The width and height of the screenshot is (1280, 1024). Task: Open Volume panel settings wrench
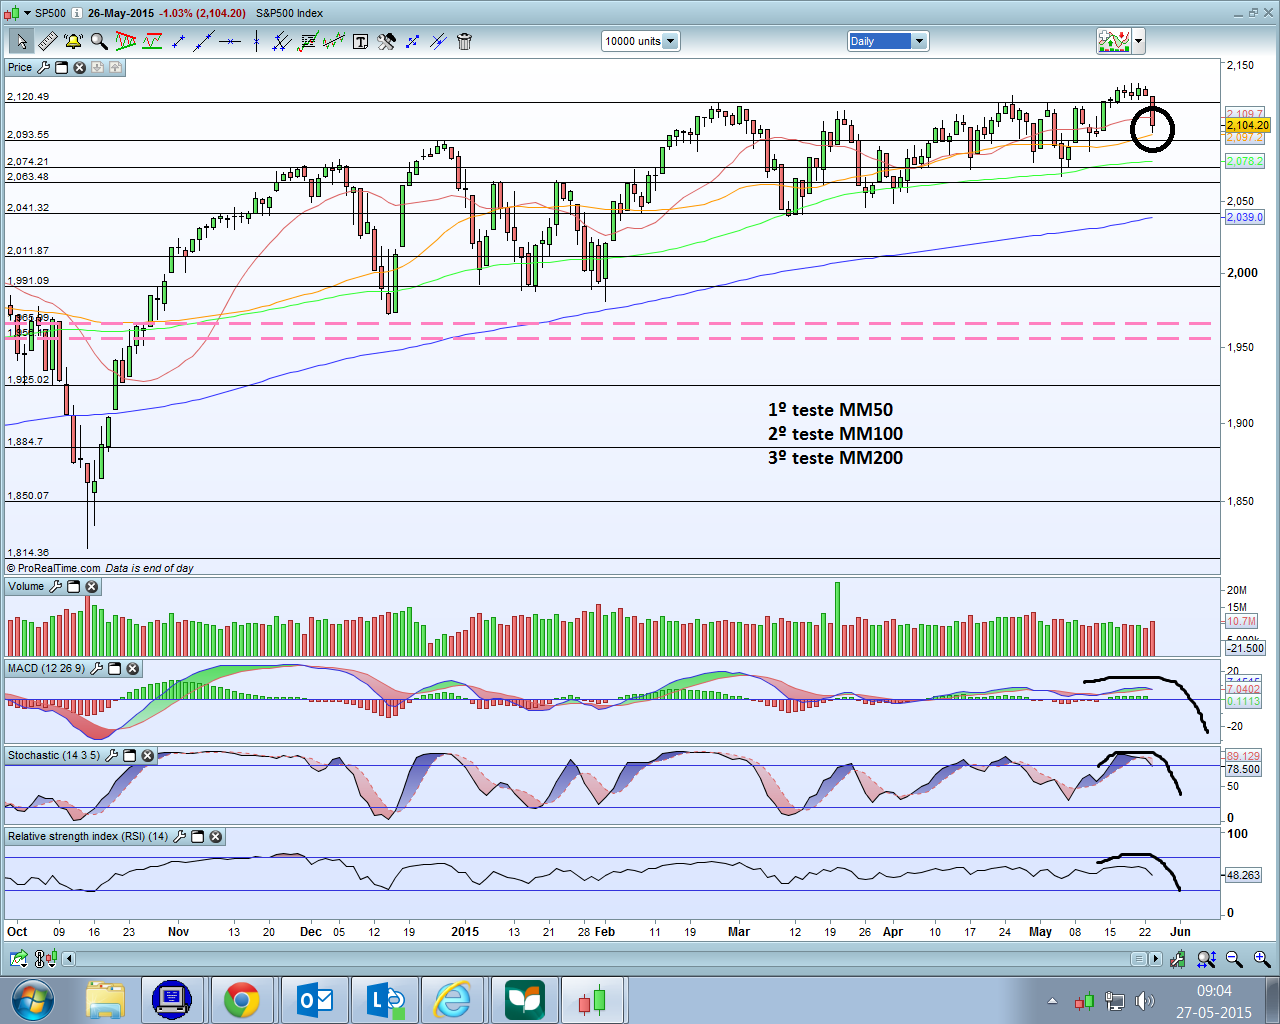(x=55, y=587)
